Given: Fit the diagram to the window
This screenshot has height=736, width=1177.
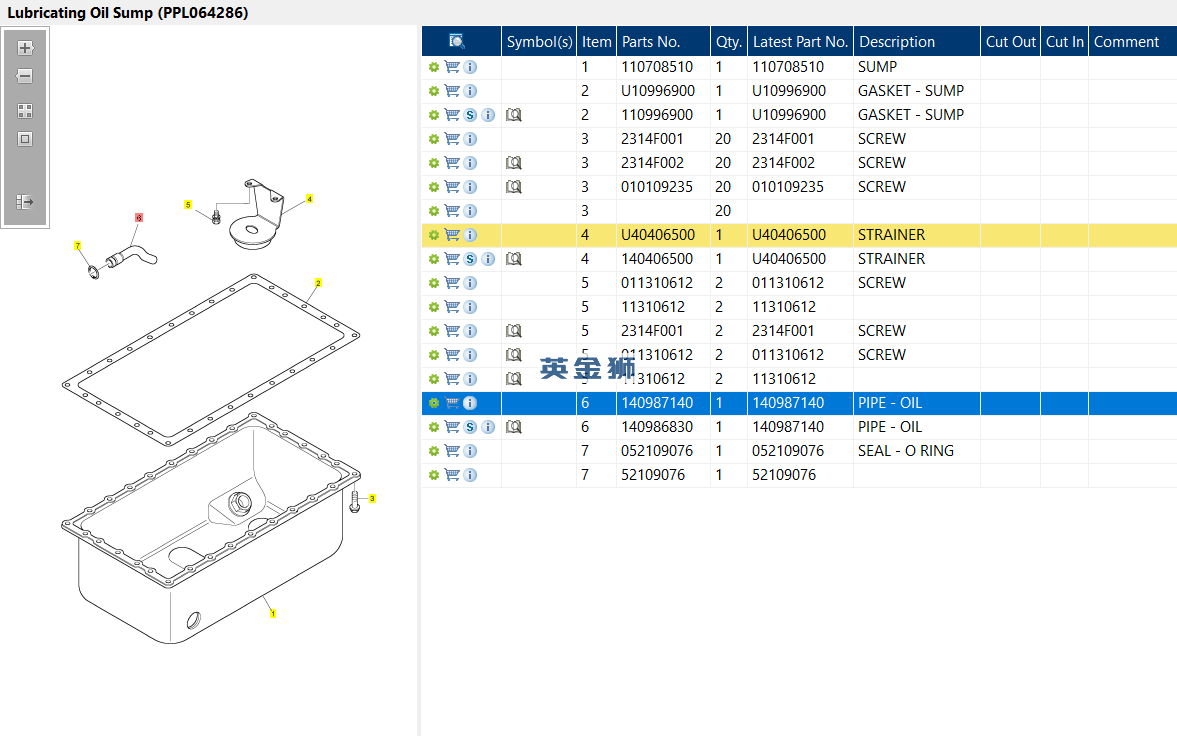Looking at the screenshot, I should [x=25, y=139].
